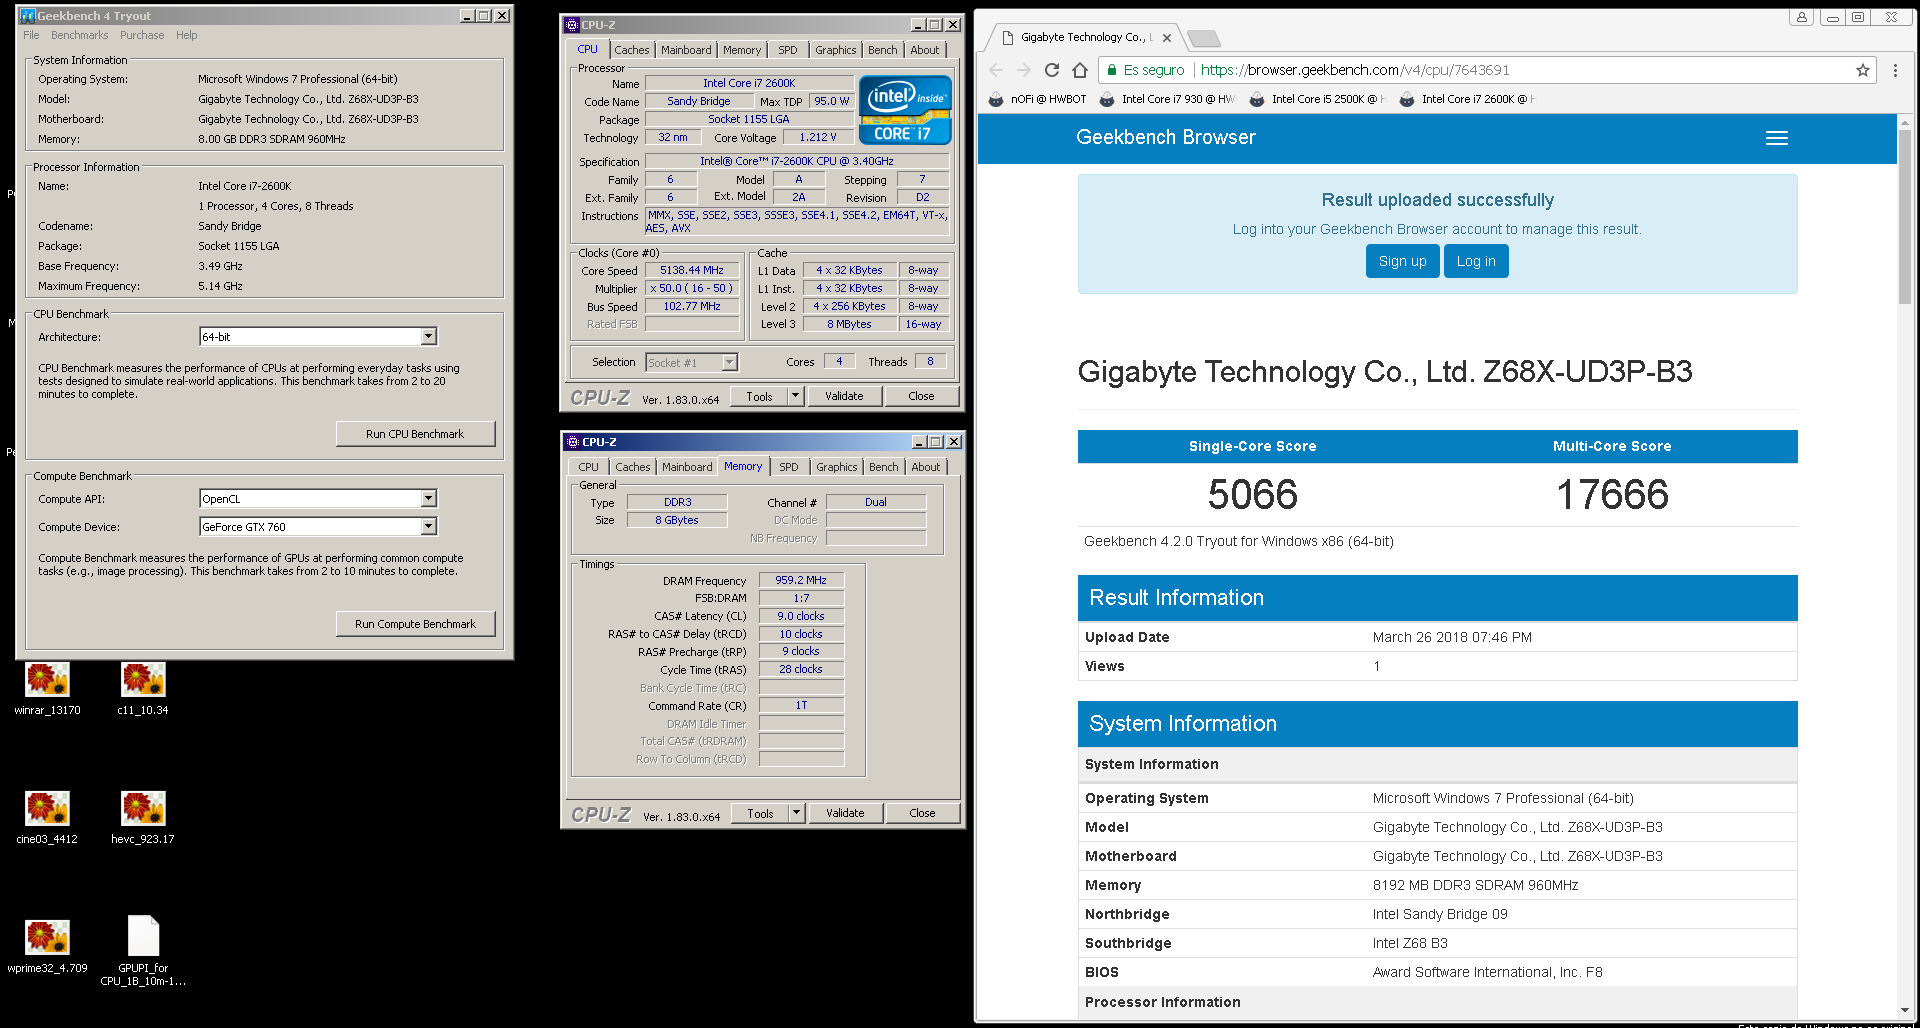The width and height of the screenshot is (1920, 1028).
Task: Open Intel Core i7 930 bookmark
Action: pyautogui.click(x=1167, y=99)
